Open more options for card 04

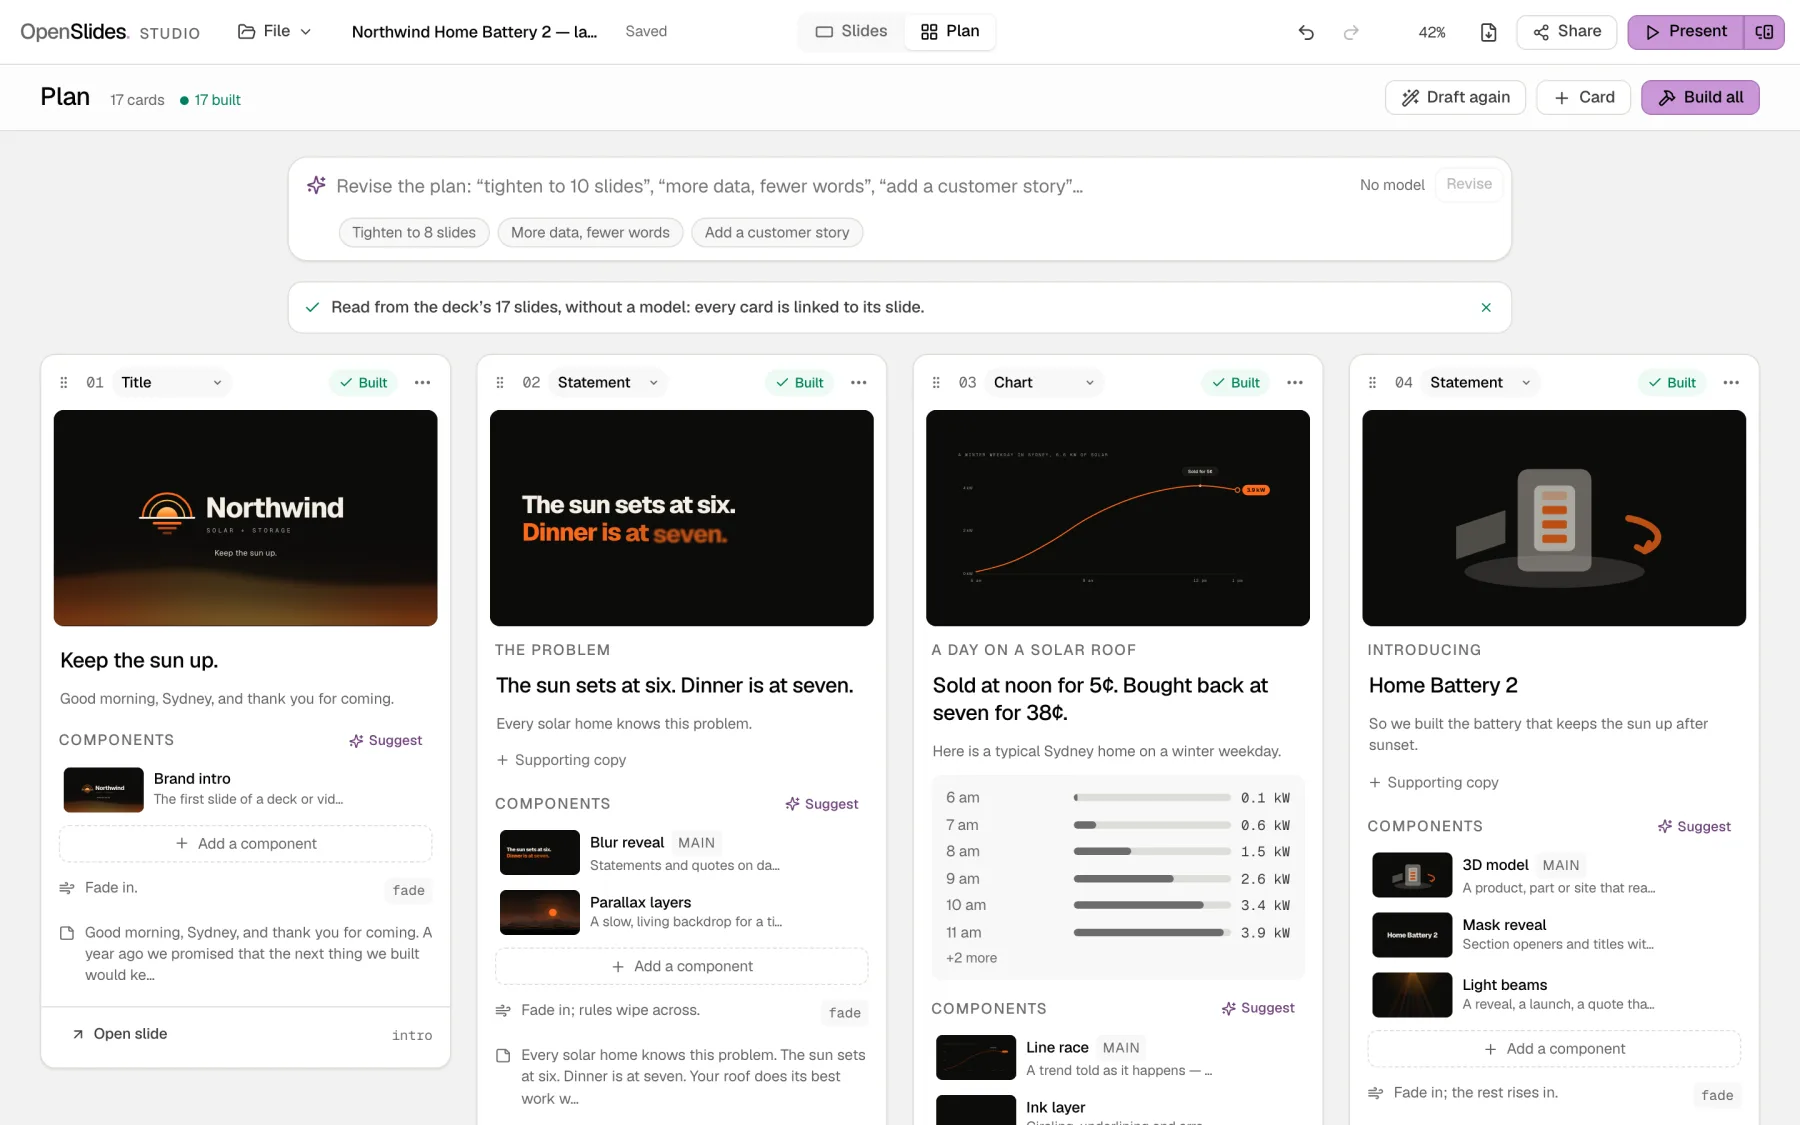pyautogui.click(x=1731, y=382)
